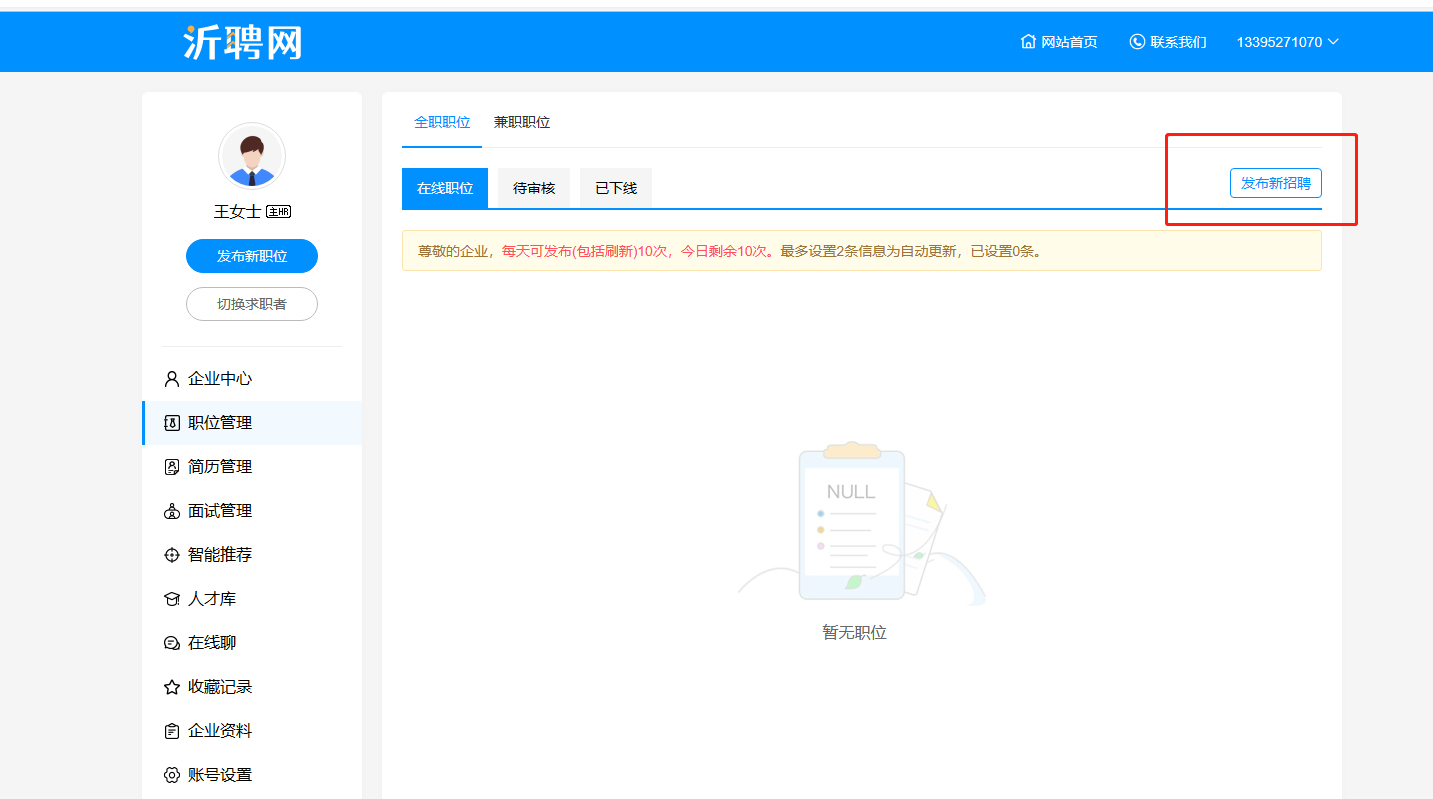Click the 发布新招聘 button
1433x799 pixels.
(x=1276, y=183)
